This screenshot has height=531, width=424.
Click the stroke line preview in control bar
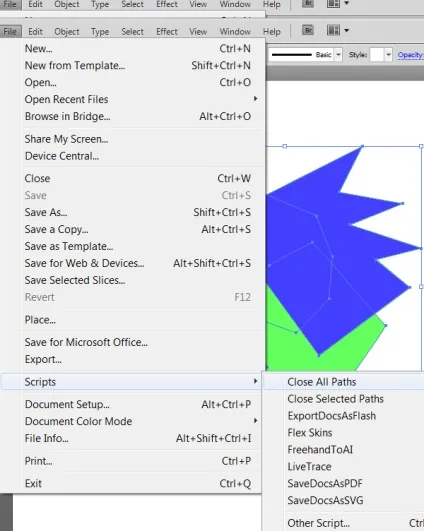292,55
